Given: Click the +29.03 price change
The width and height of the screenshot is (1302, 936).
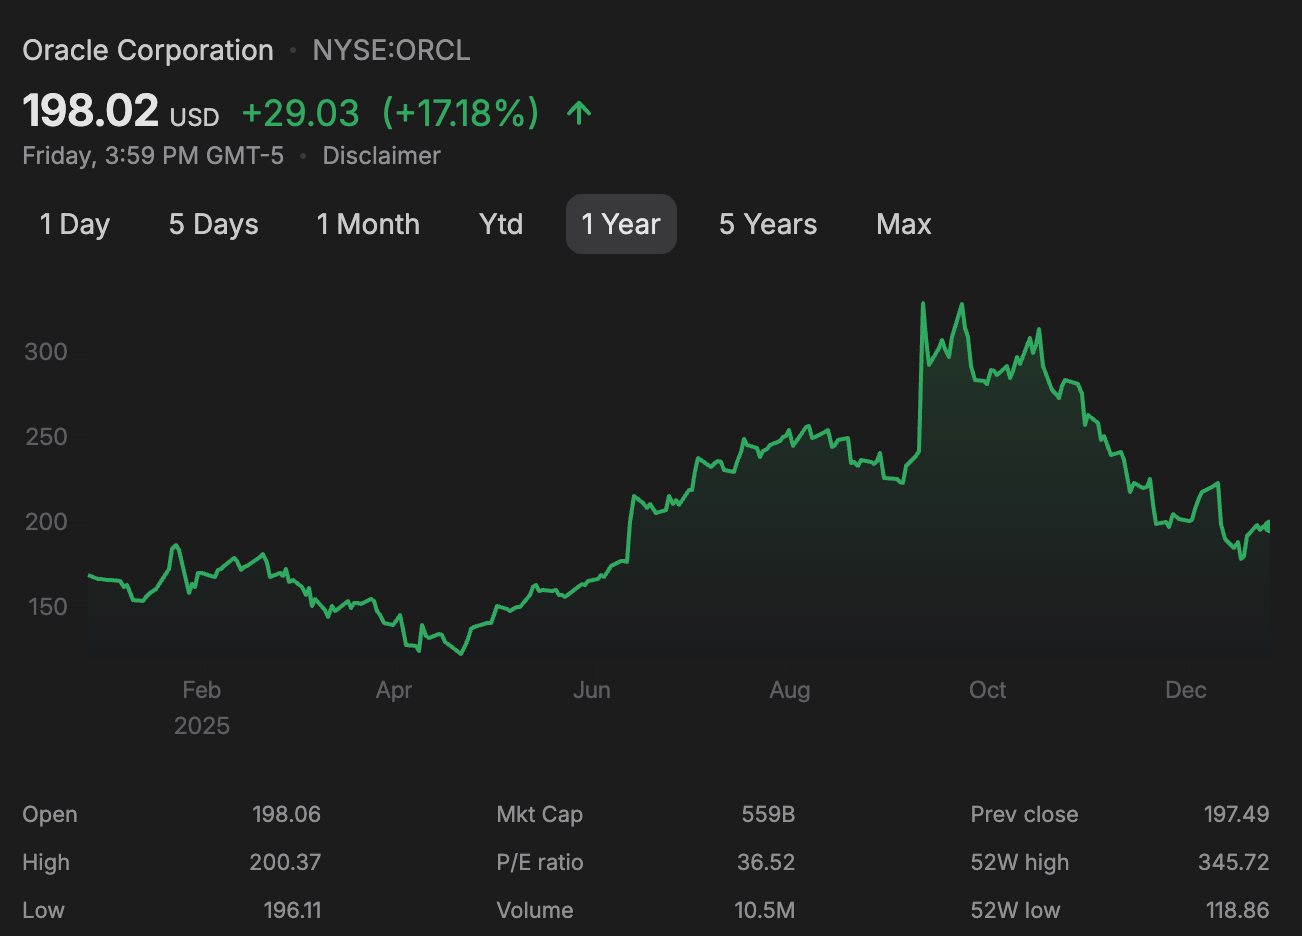Looking at the screenshot, I should pos(300,113).
